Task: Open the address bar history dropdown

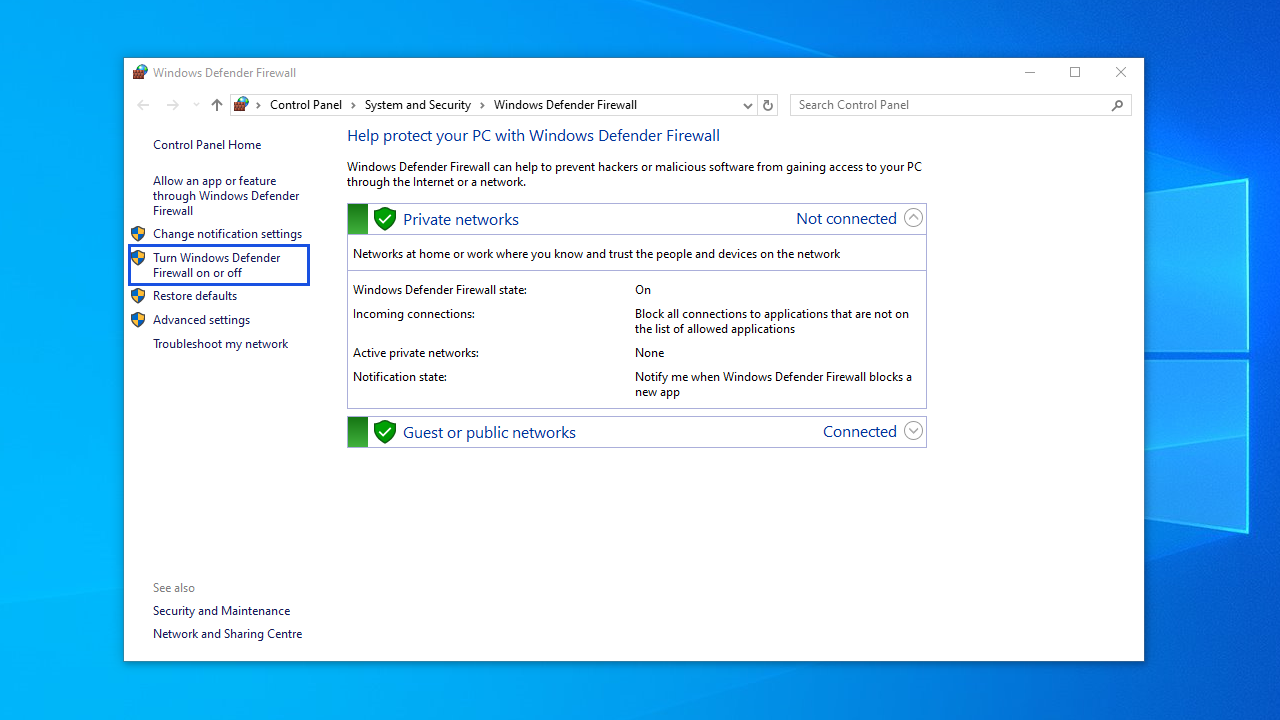Action: click(x=747, y=105)
